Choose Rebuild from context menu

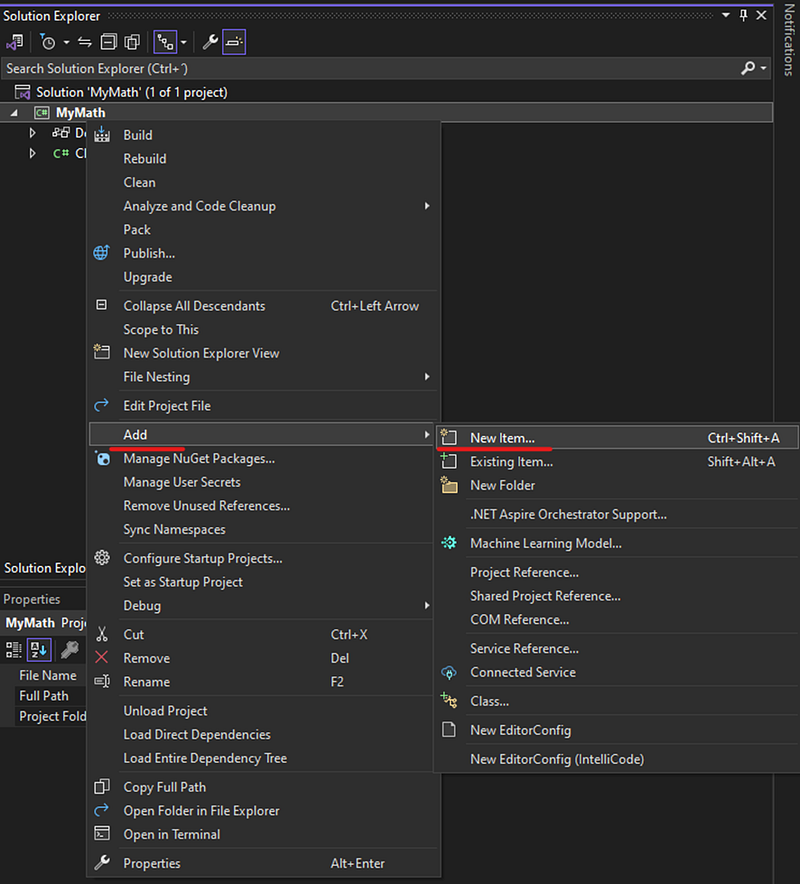pos(263,159)
